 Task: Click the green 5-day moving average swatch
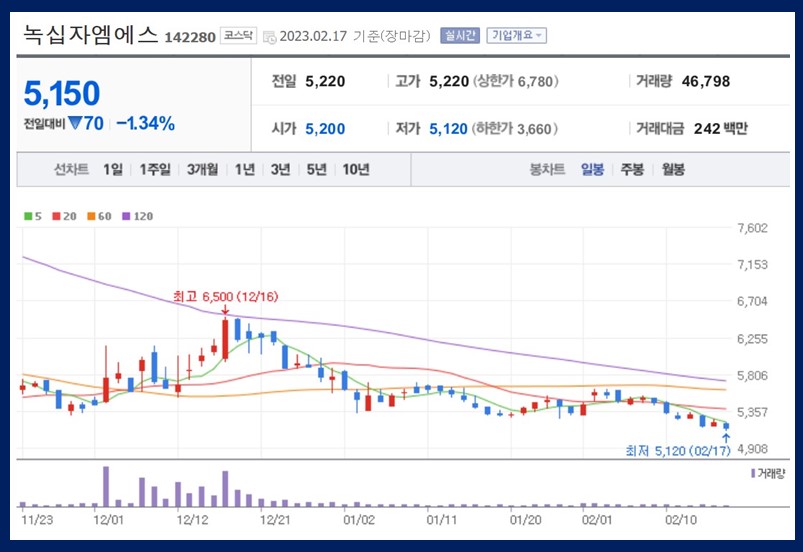pyautogui.click(x=28, y=216)
